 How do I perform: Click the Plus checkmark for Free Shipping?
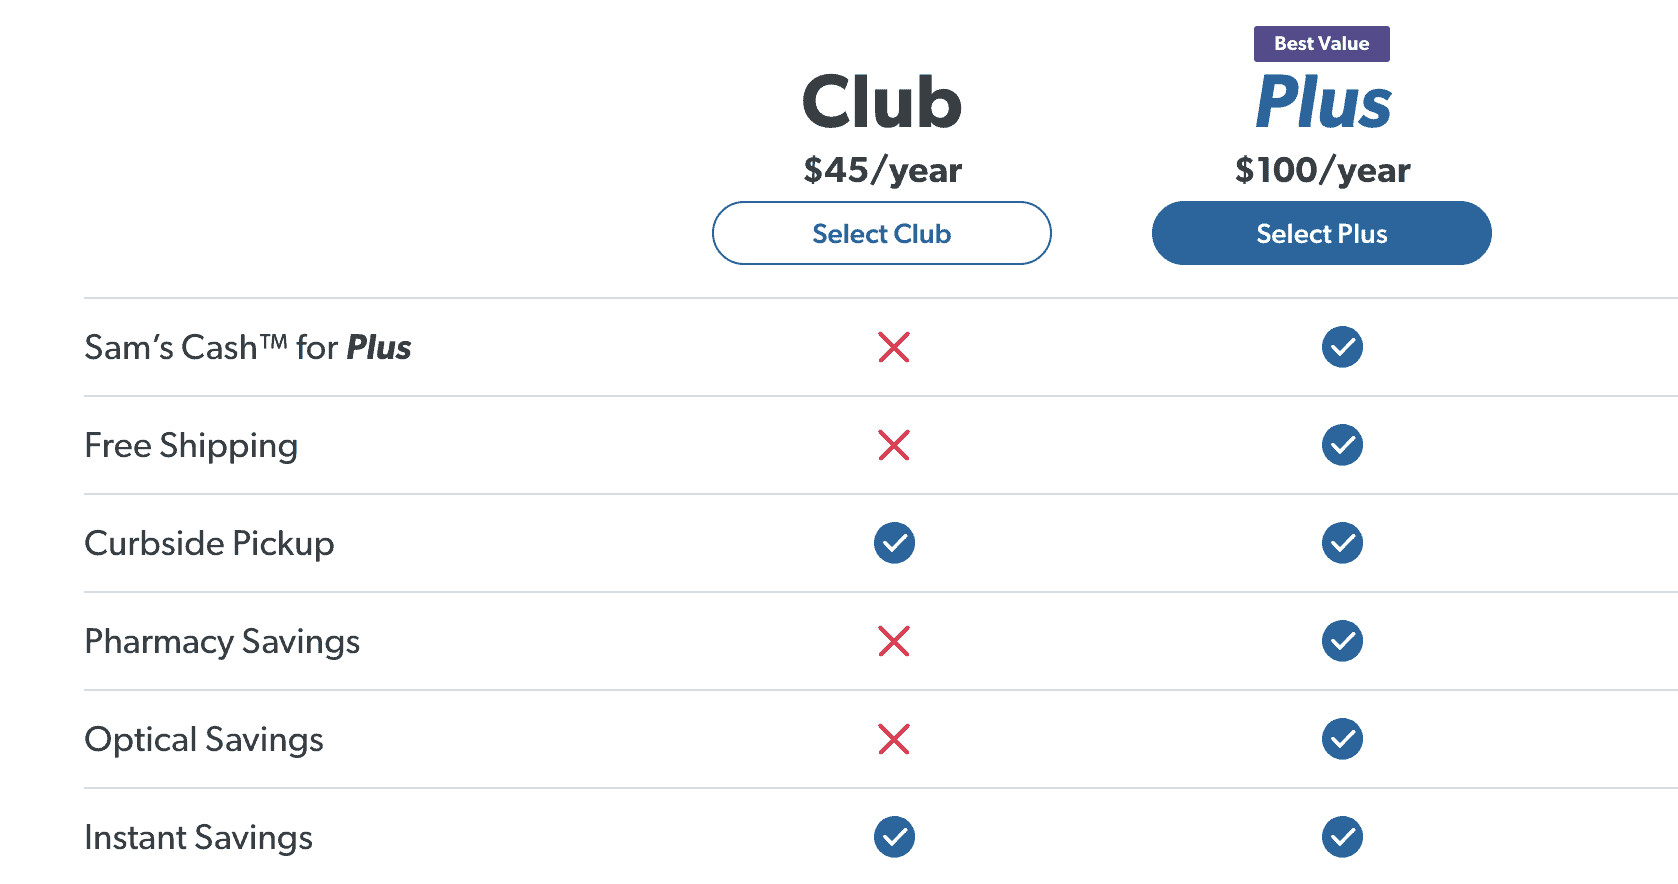(x=1342, y=445)
